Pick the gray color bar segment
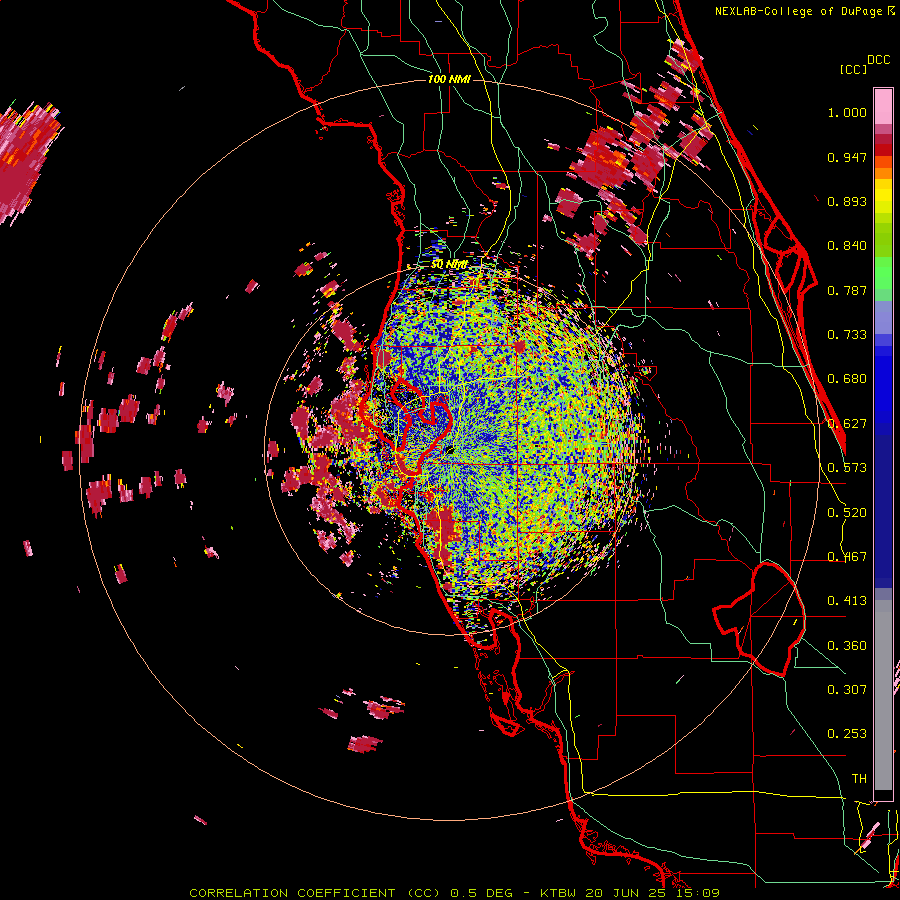Viewport: 900px width, 900px height. [883, 695]
